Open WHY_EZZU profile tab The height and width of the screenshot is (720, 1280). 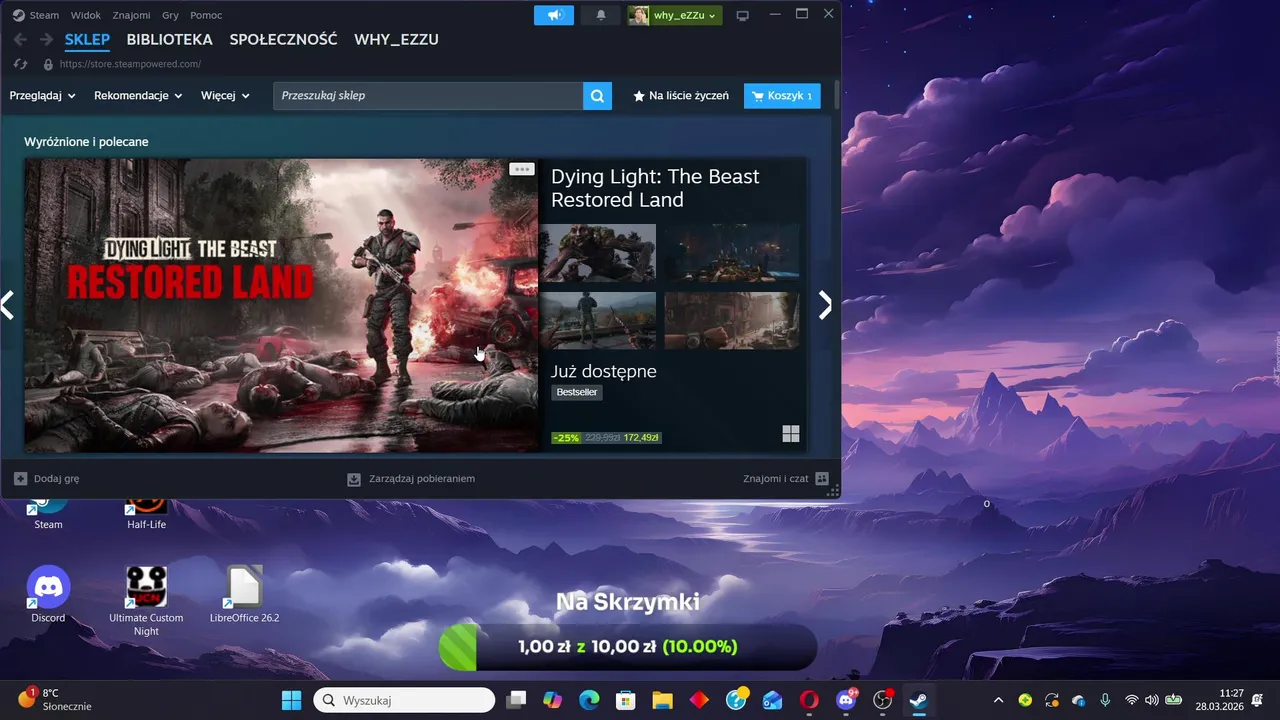(x=396, y=40)
